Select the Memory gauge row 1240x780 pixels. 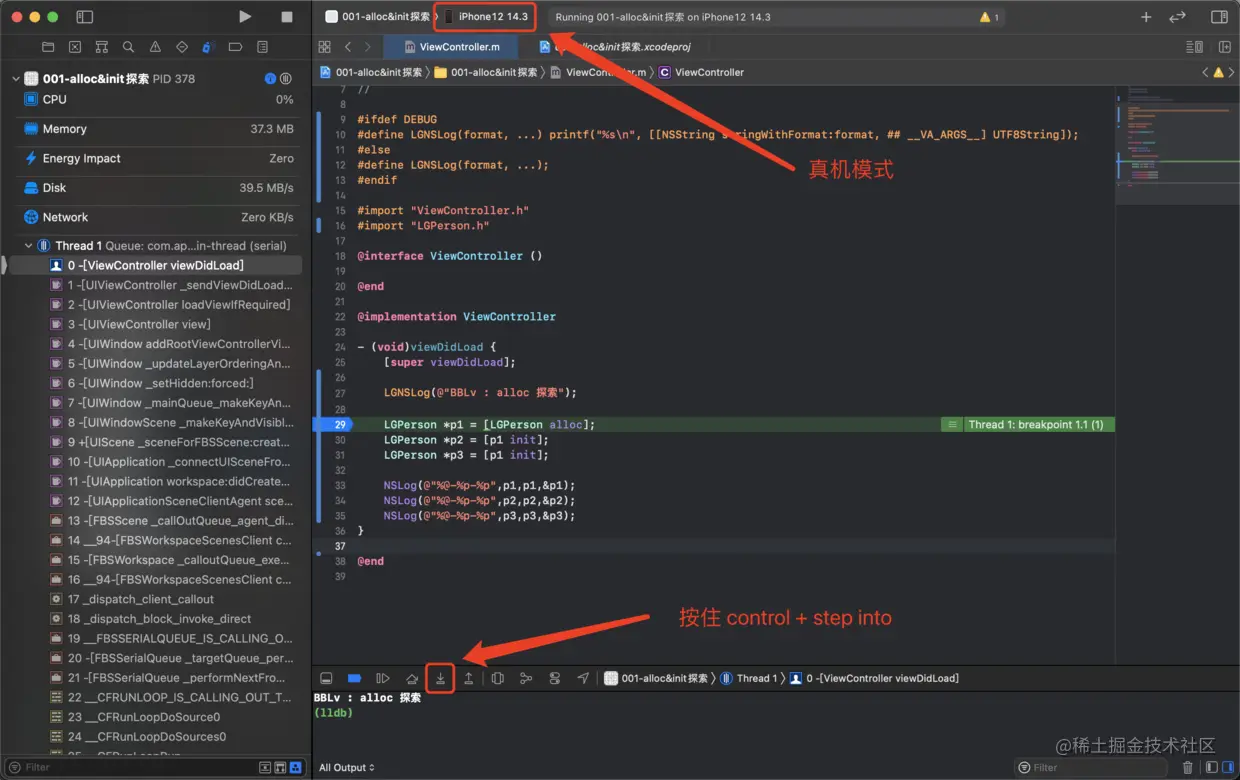pyautogui.click(x=157, y=129)
